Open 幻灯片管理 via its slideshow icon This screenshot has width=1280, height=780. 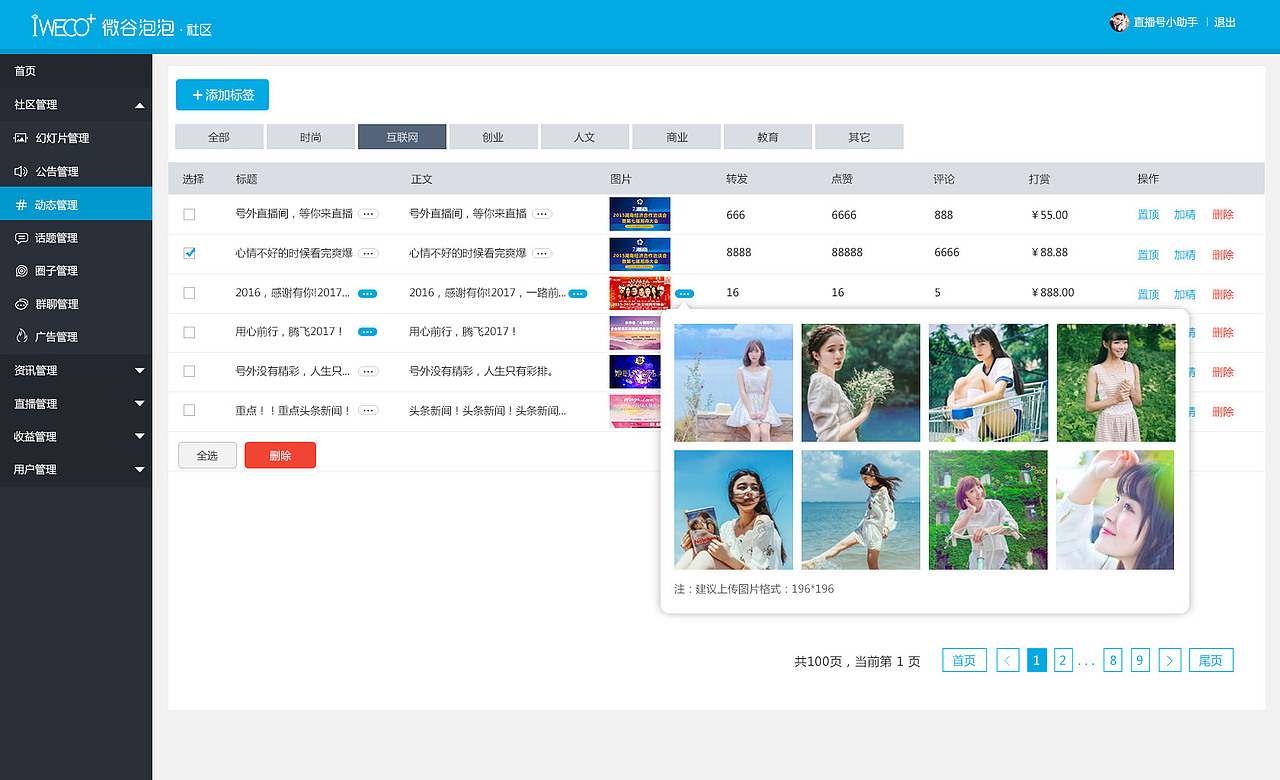(x=22, y=137)
